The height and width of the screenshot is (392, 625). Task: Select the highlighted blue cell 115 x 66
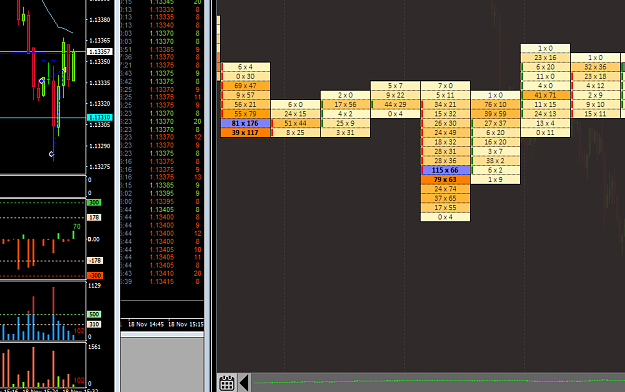(x=446, y=170)
